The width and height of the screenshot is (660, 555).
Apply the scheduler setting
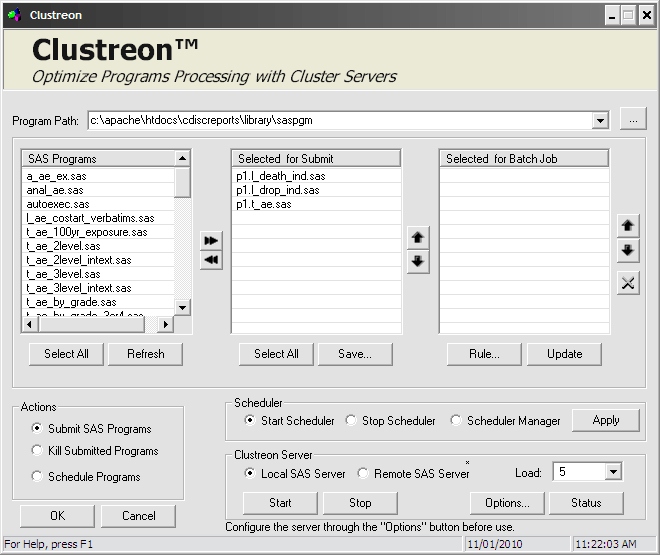click(x=606, y=420)
